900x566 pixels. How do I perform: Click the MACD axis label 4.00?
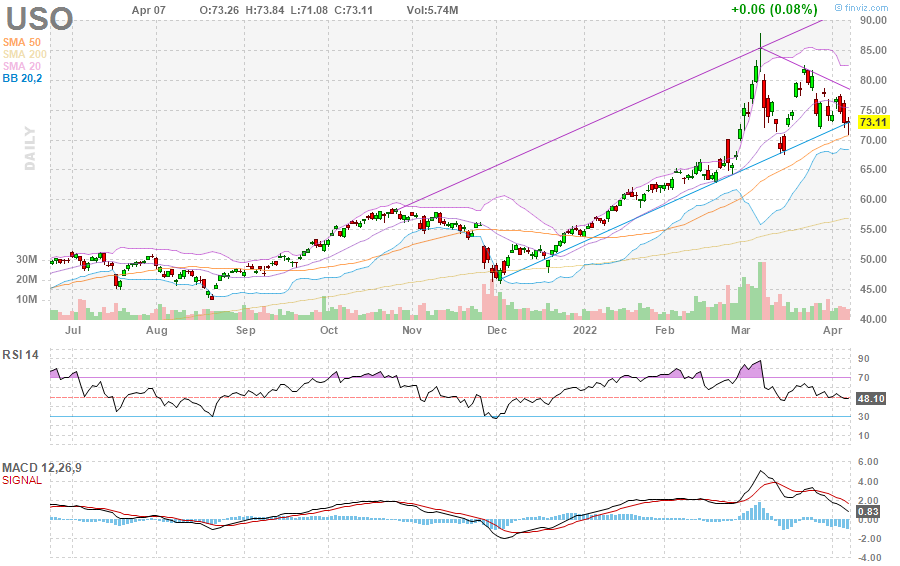tap(870, 482)
